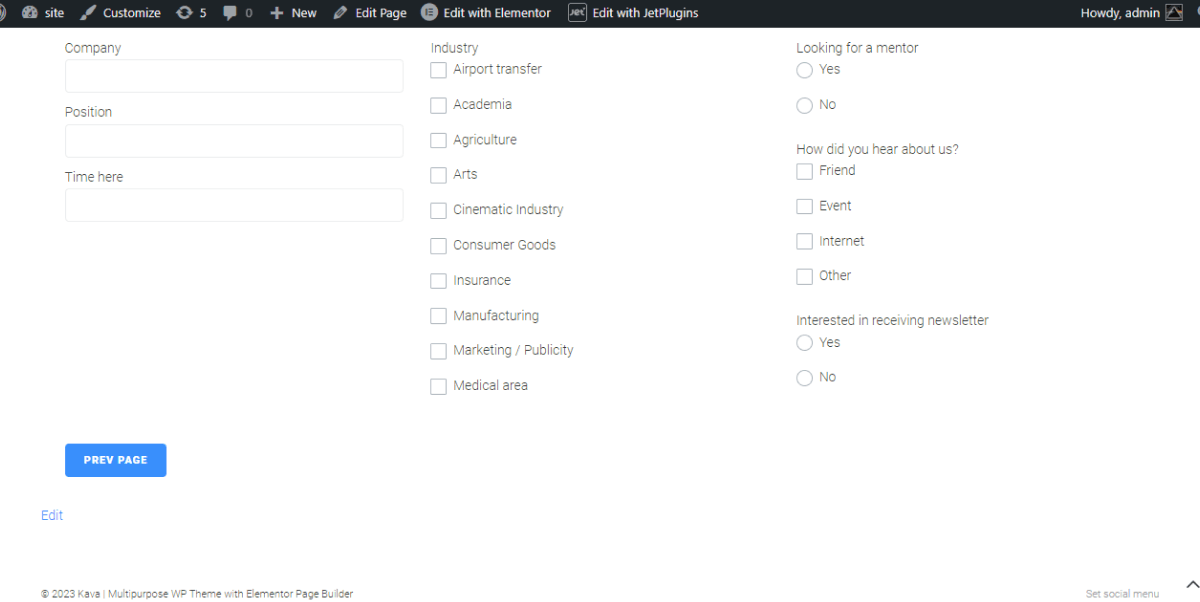The height and width of the screenshot is (602, 1200).
Task: Click inside the Company text field
Action: 234,76
